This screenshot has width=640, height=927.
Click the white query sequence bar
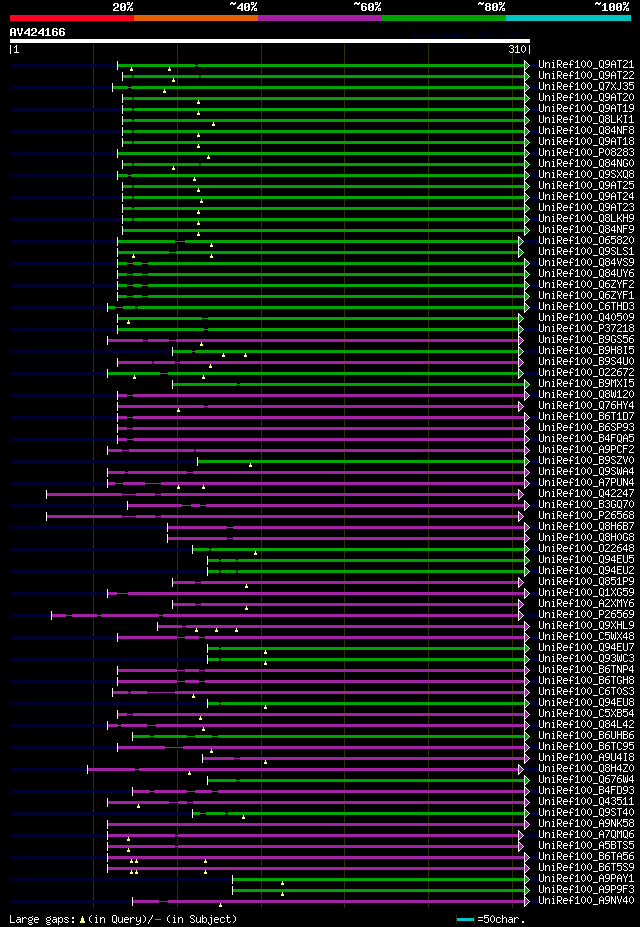(x=269, y=41)
